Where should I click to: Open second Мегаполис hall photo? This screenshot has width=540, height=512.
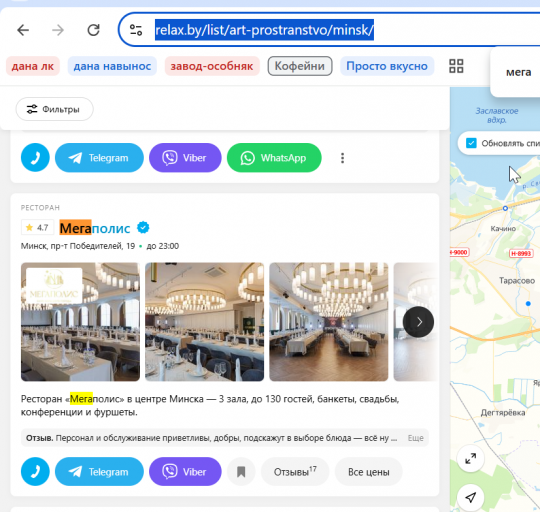205,322
